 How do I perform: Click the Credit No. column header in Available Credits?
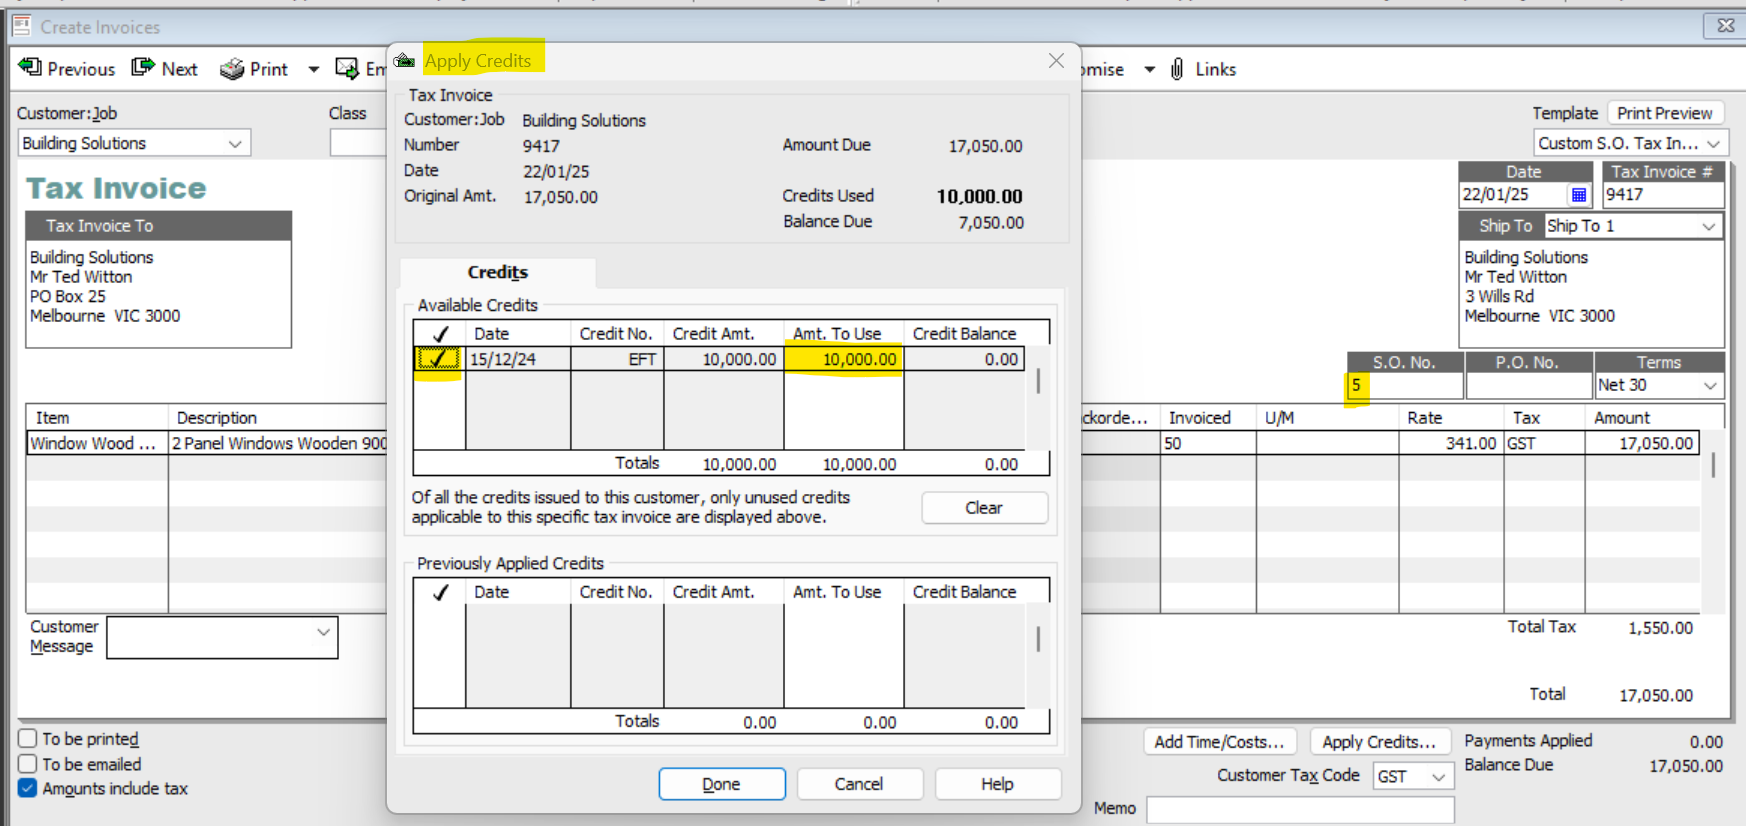pos(616,333)
